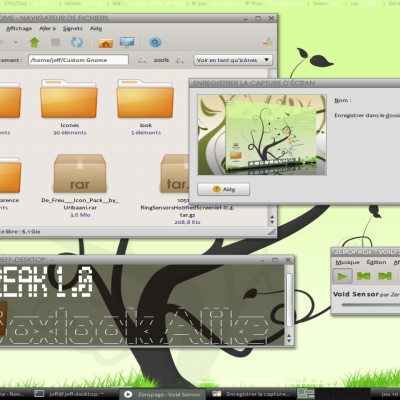Expand the Voir en tant qu'icônes dropdown
Viewport: 400px width, 400px height.
tap(233, 60)
